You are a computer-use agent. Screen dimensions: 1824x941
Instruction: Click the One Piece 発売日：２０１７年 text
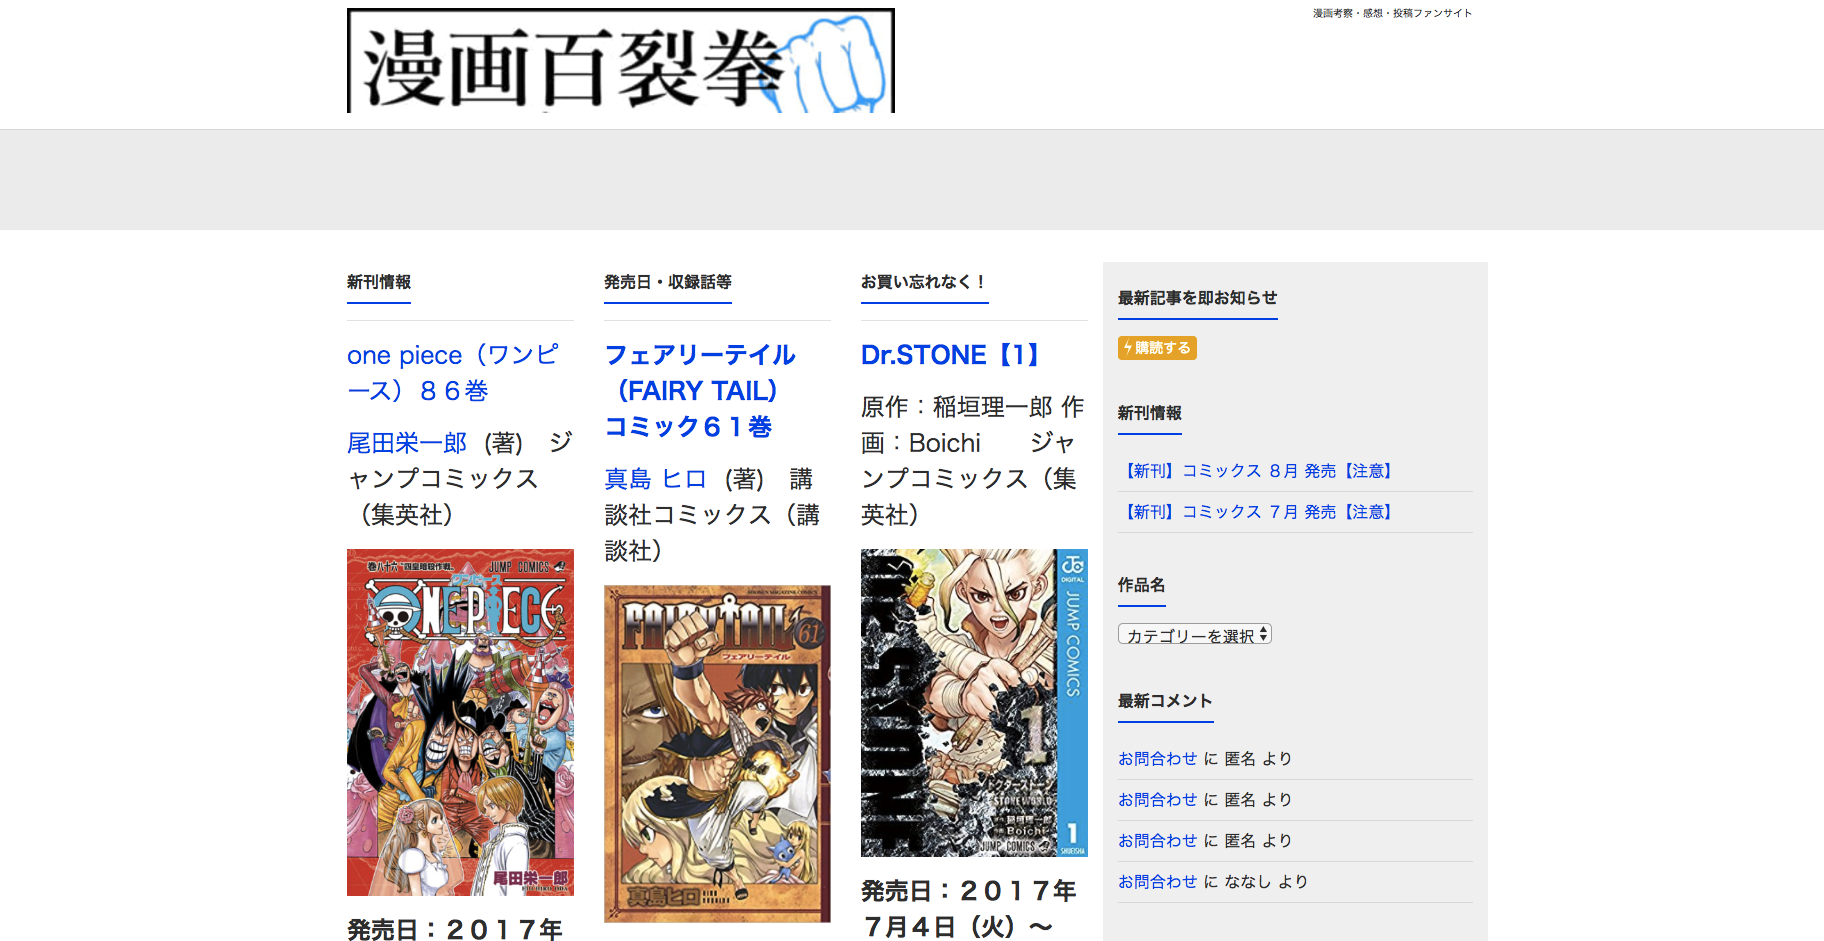click(455, 929)
